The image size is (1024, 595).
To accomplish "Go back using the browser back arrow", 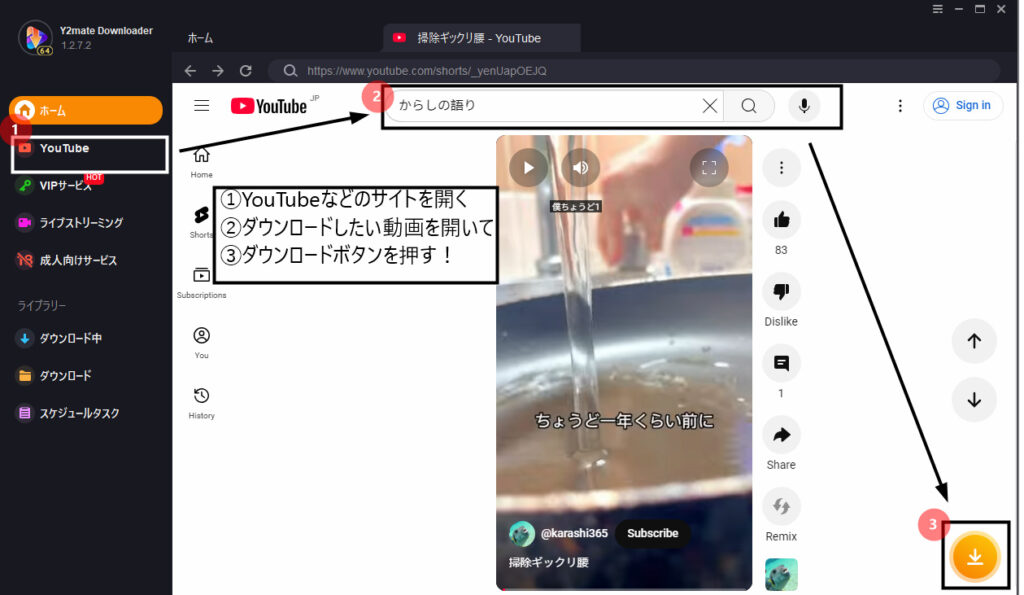I will 190,71.
